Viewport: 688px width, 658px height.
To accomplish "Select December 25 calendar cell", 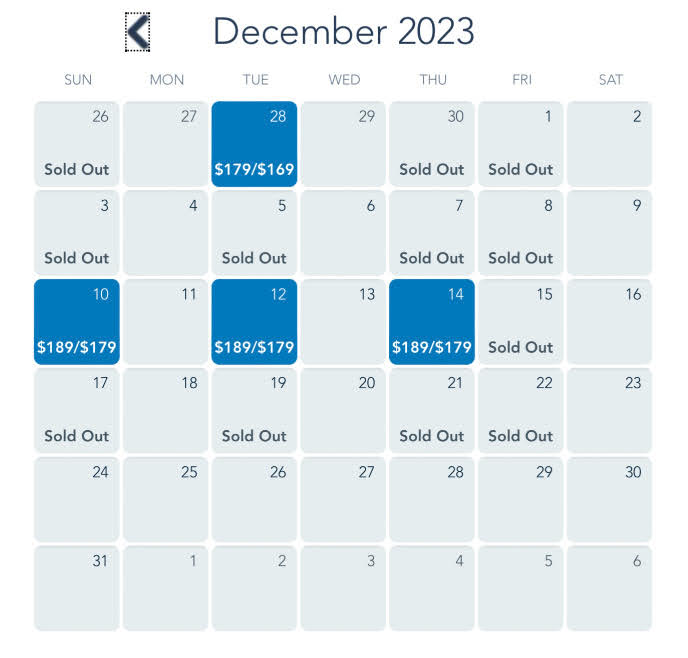I will [x=165, y=499].
